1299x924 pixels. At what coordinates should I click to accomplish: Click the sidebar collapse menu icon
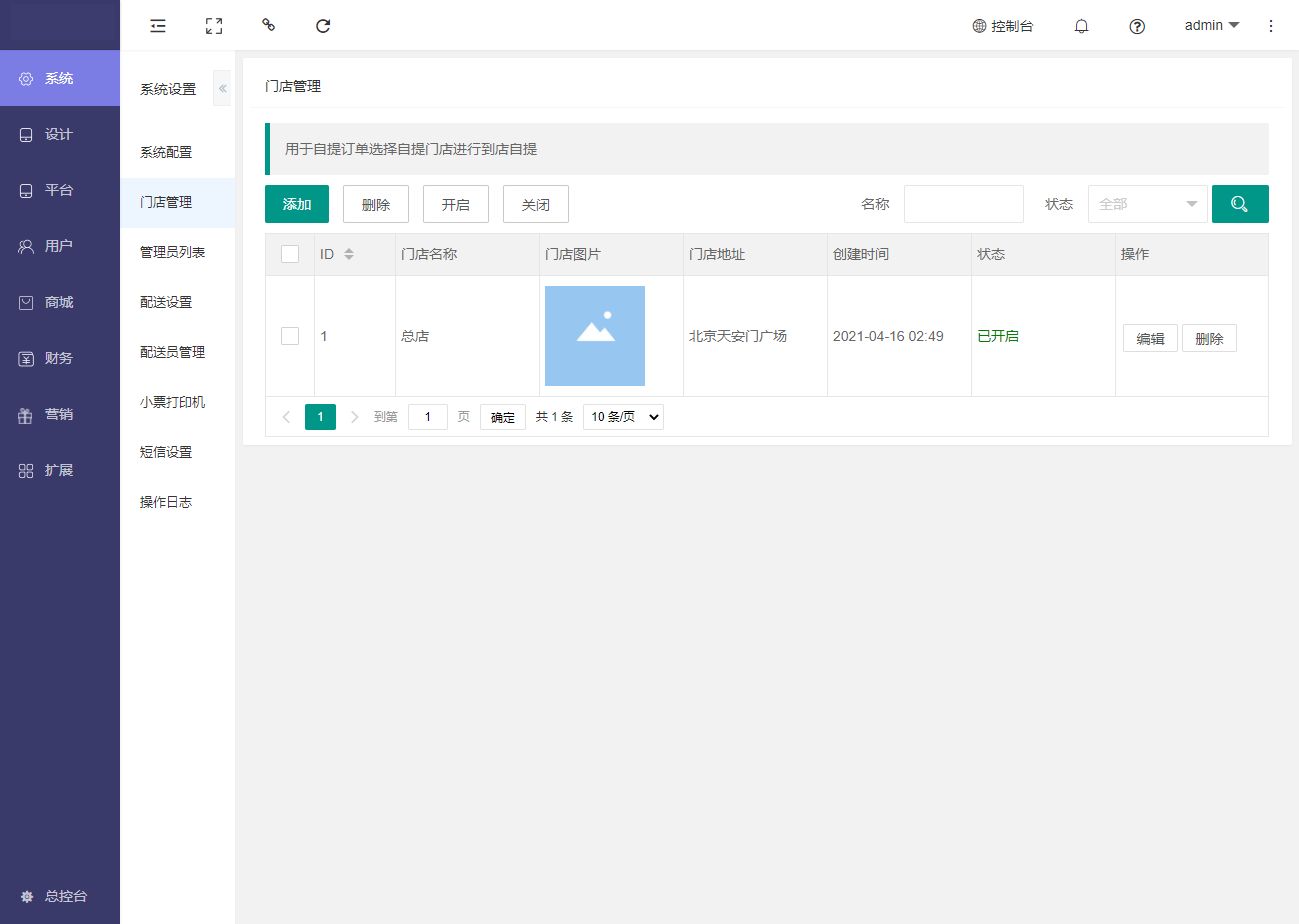pyautogui.click(x=157, y=26)
